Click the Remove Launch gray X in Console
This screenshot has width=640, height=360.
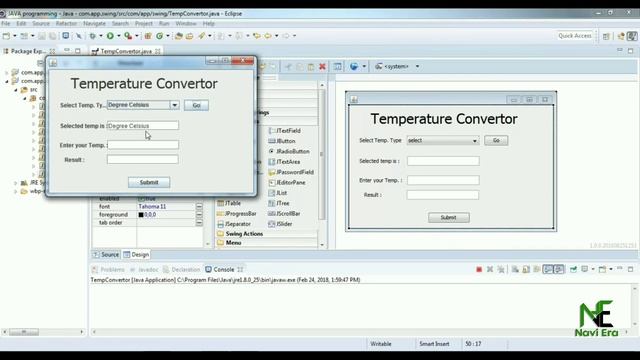pyautogui.click(x=490, y=269)
